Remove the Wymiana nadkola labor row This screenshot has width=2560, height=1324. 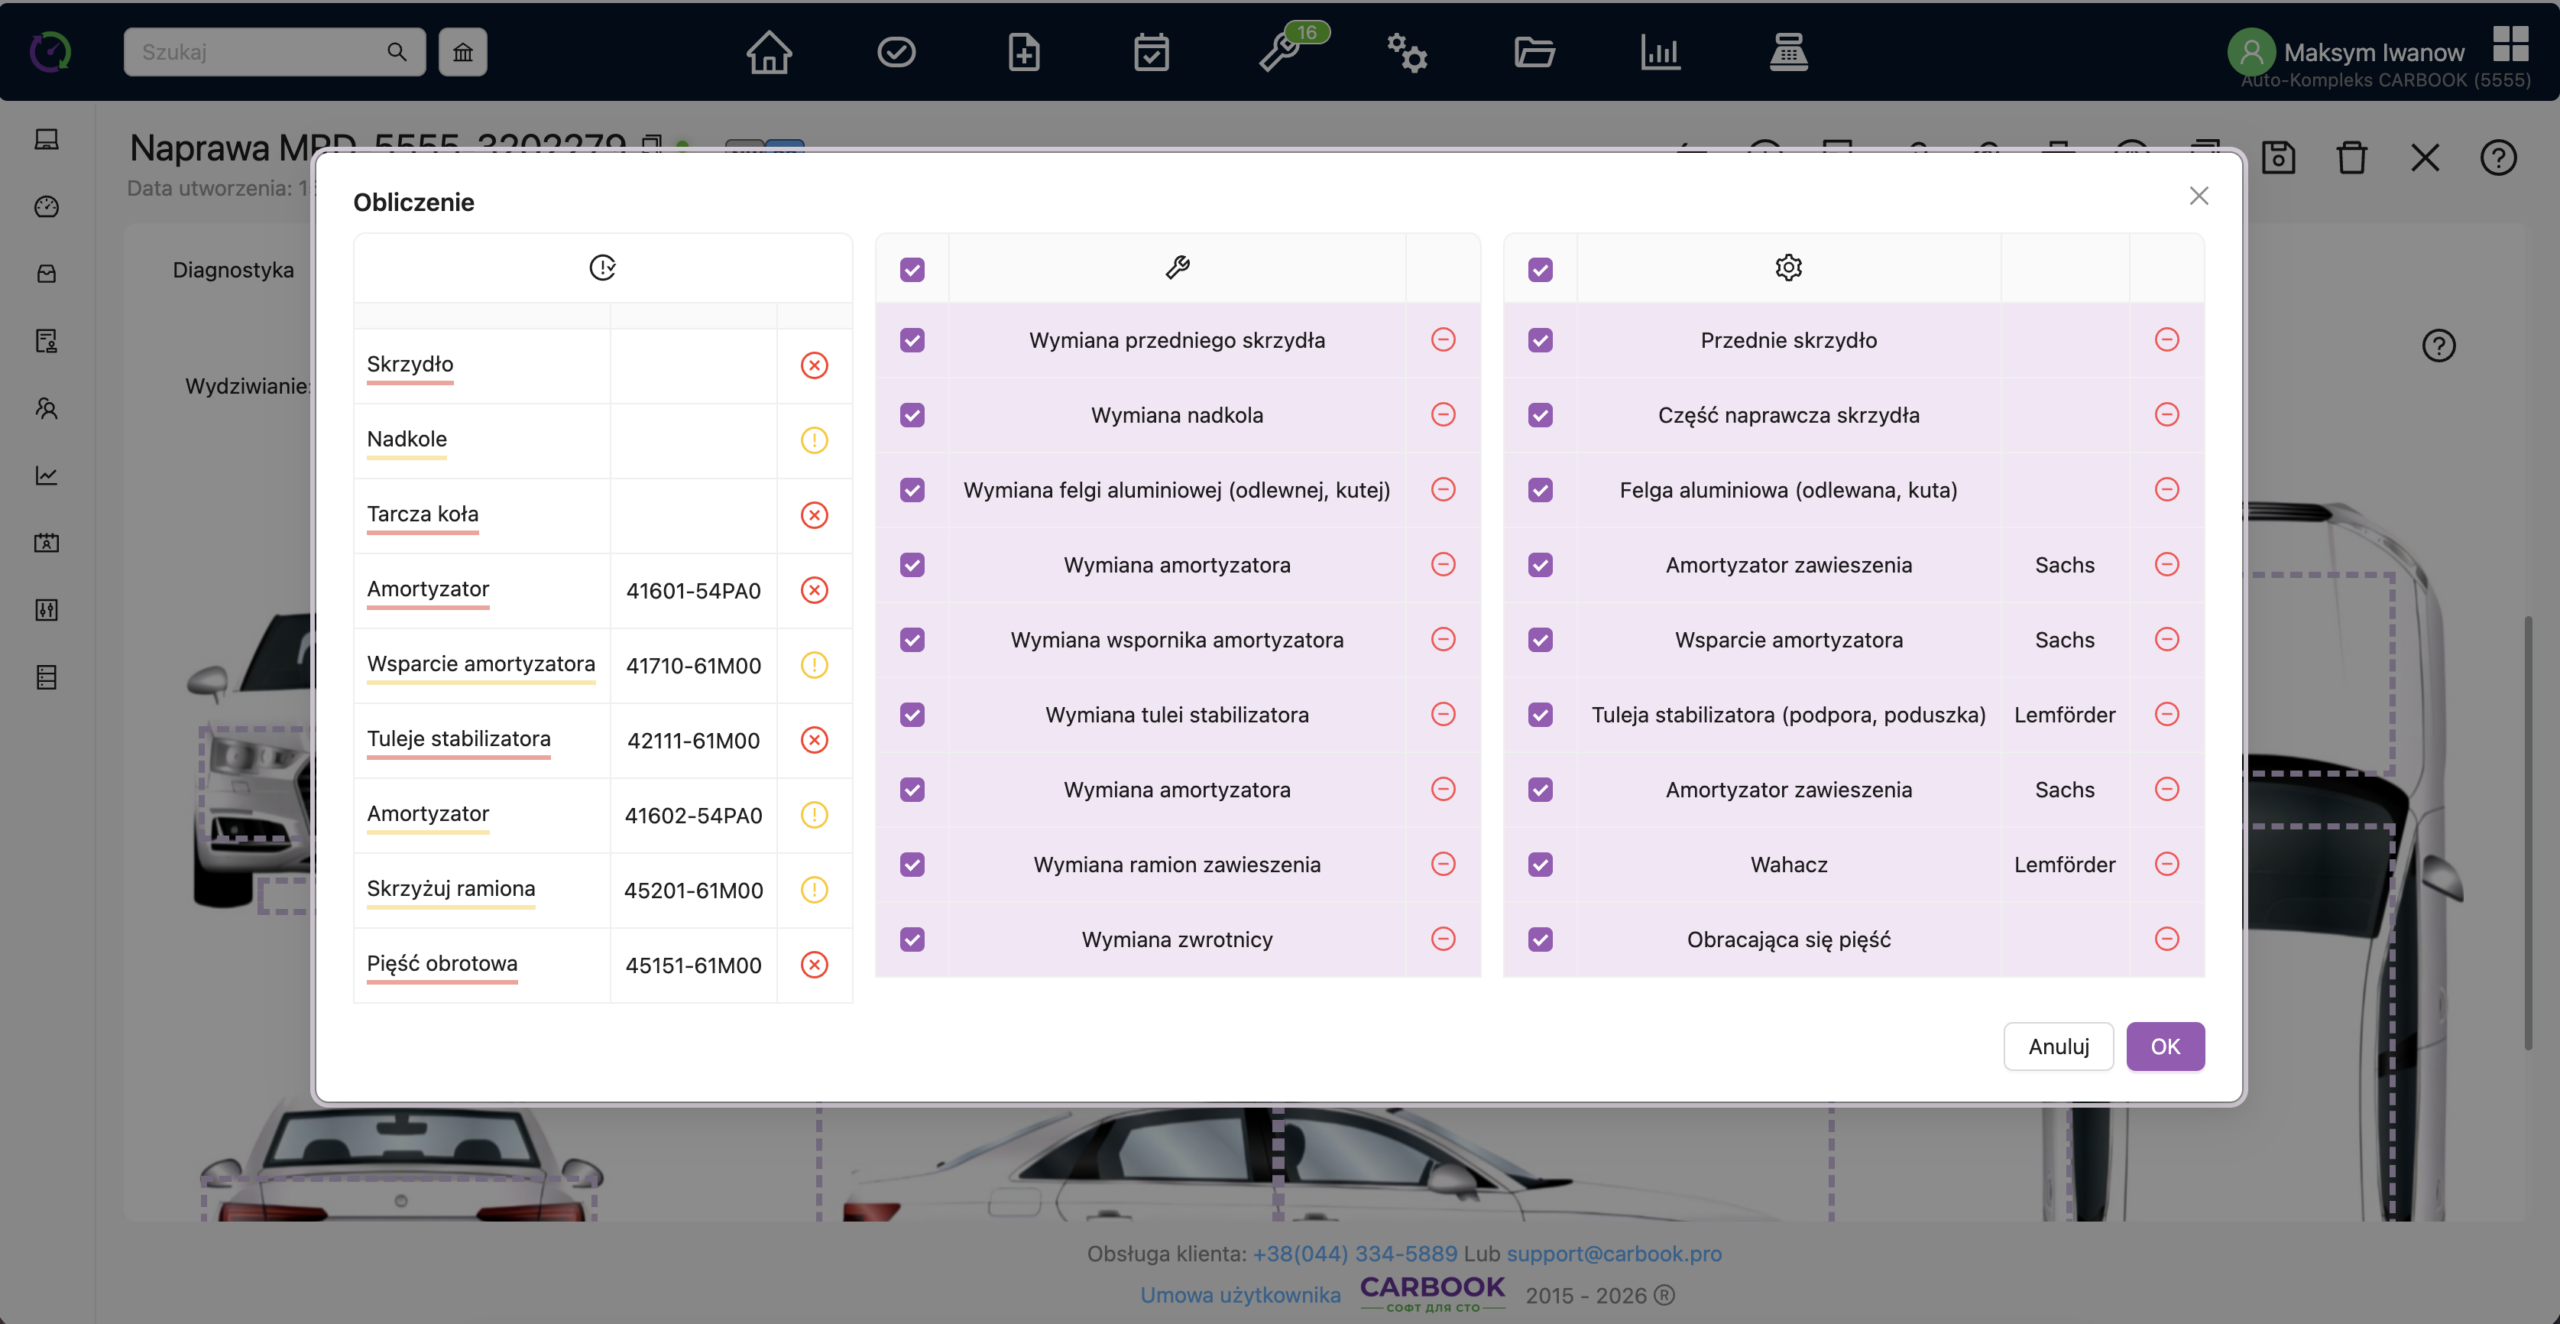[x=1443, y=414]
